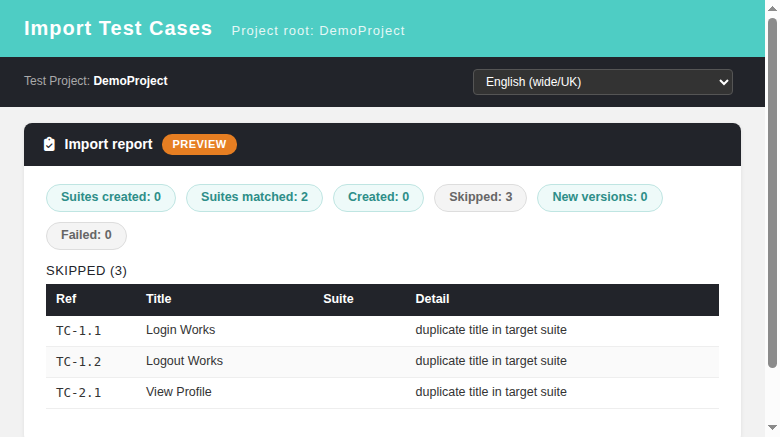Click the DemoProject test project name
The image size is (780, 437).
pyautogui.click(x=130, y=81)
